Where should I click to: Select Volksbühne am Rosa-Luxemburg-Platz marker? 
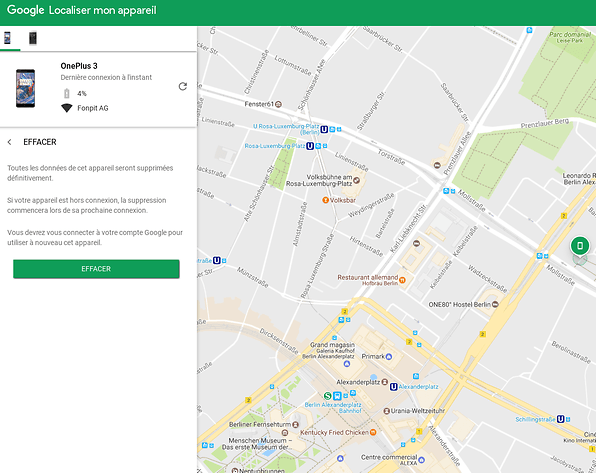(357, 180)
